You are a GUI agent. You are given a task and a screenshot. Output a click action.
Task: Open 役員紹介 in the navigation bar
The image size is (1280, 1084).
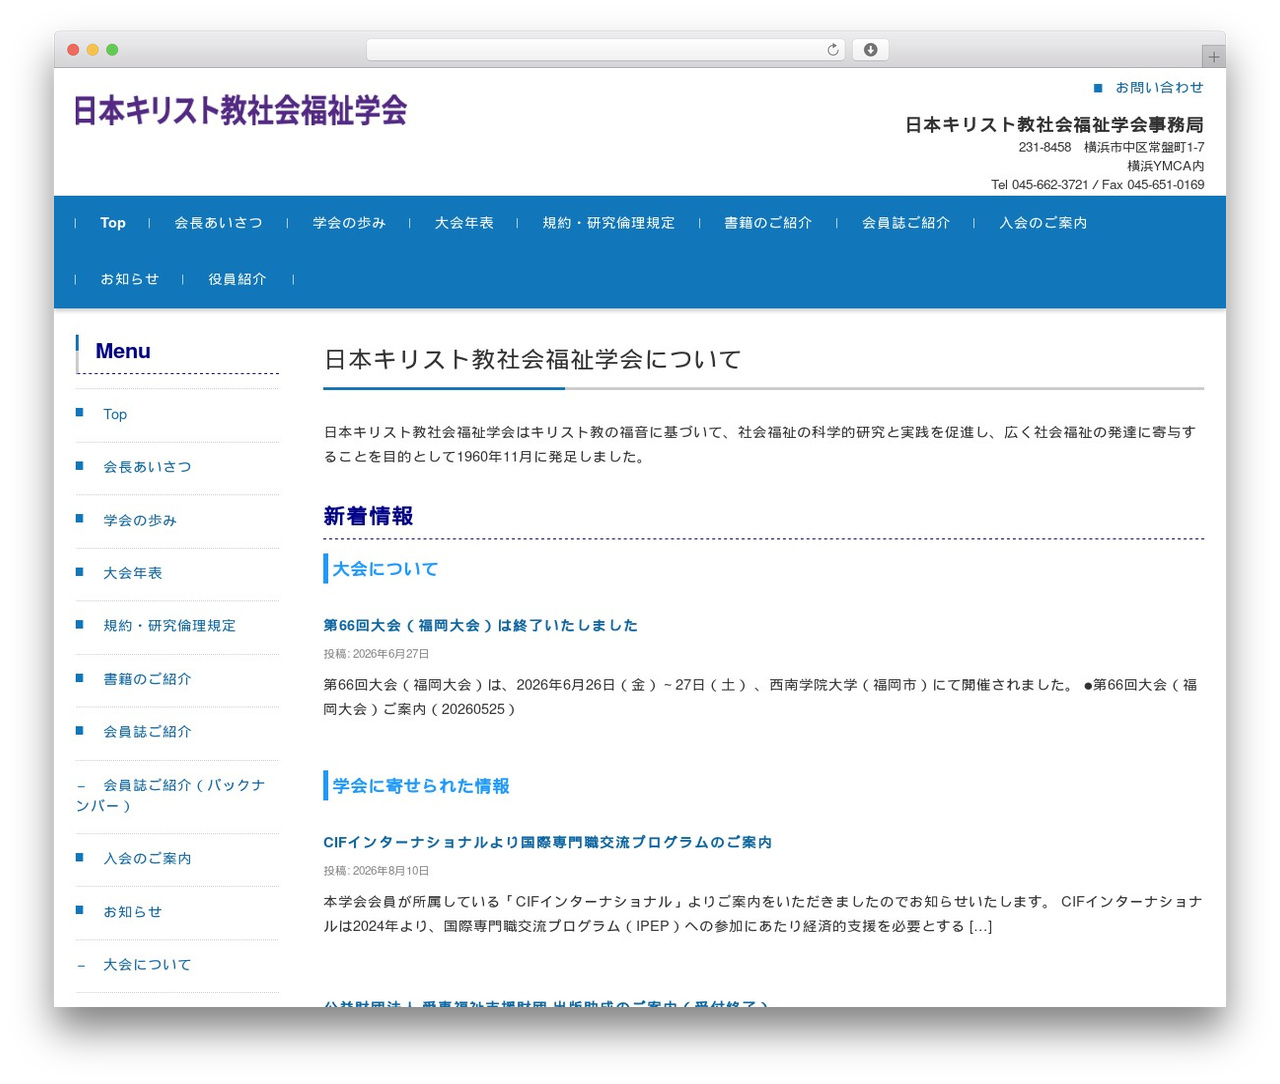click(238, 279)
